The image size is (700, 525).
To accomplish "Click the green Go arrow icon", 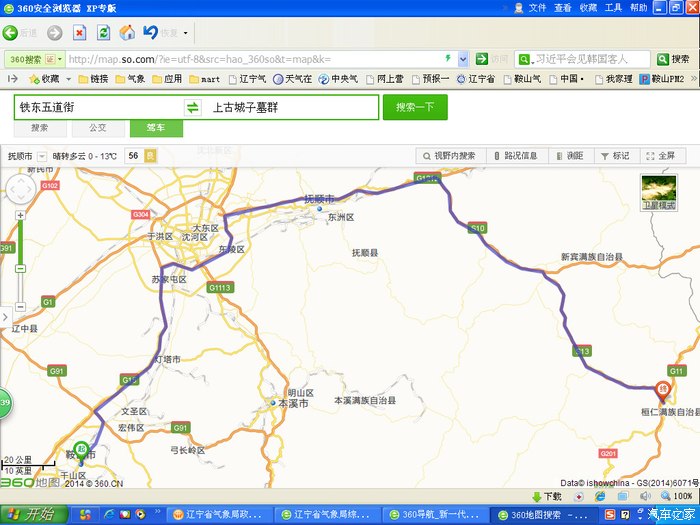I will click(x=481, y=58).
